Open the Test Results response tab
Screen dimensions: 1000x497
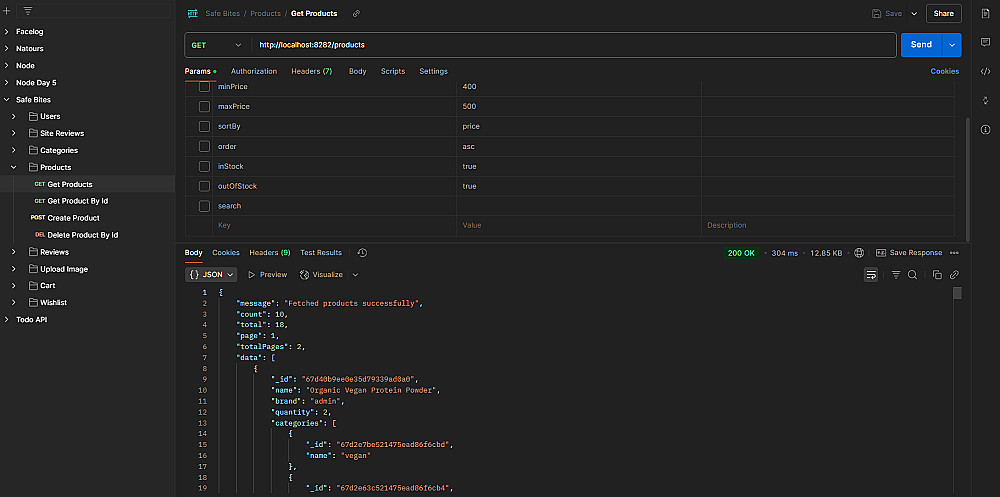pos(321,253)
